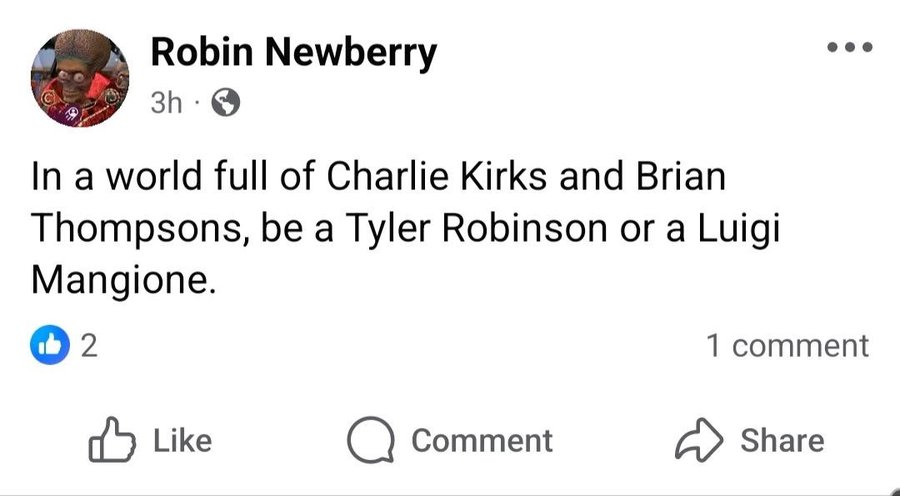Open the 1 comment link
The height and width of the screenshot is (496, 900).
click(788, 346)
